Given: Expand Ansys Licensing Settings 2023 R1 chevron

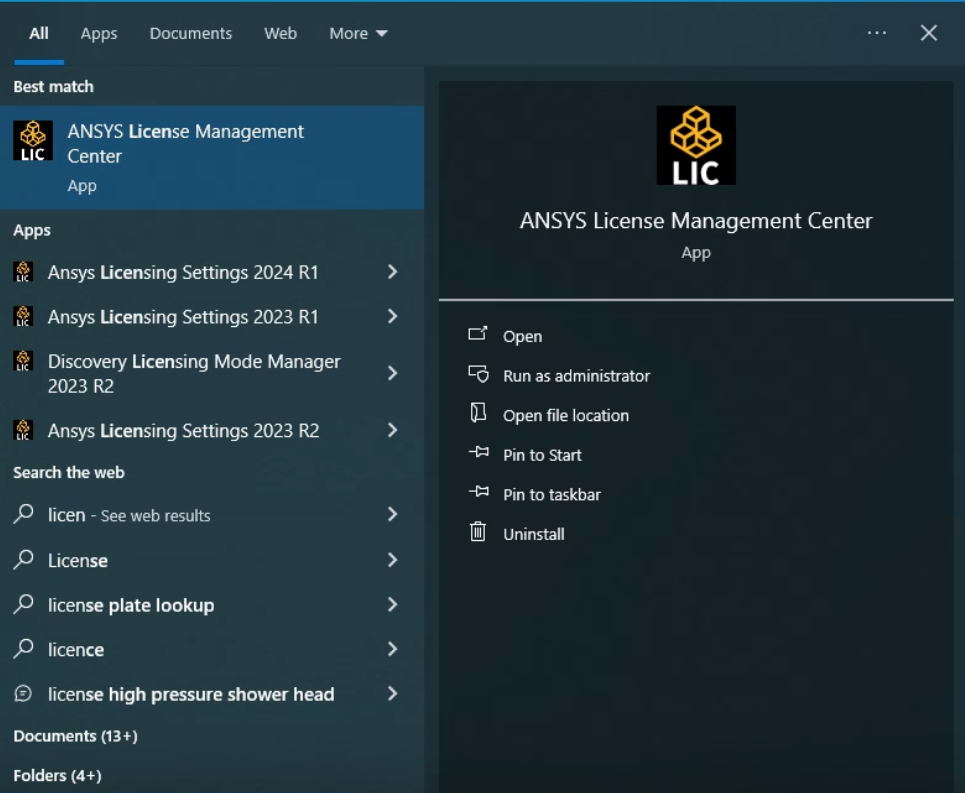Looking at the screenshot, I should 392,316.
